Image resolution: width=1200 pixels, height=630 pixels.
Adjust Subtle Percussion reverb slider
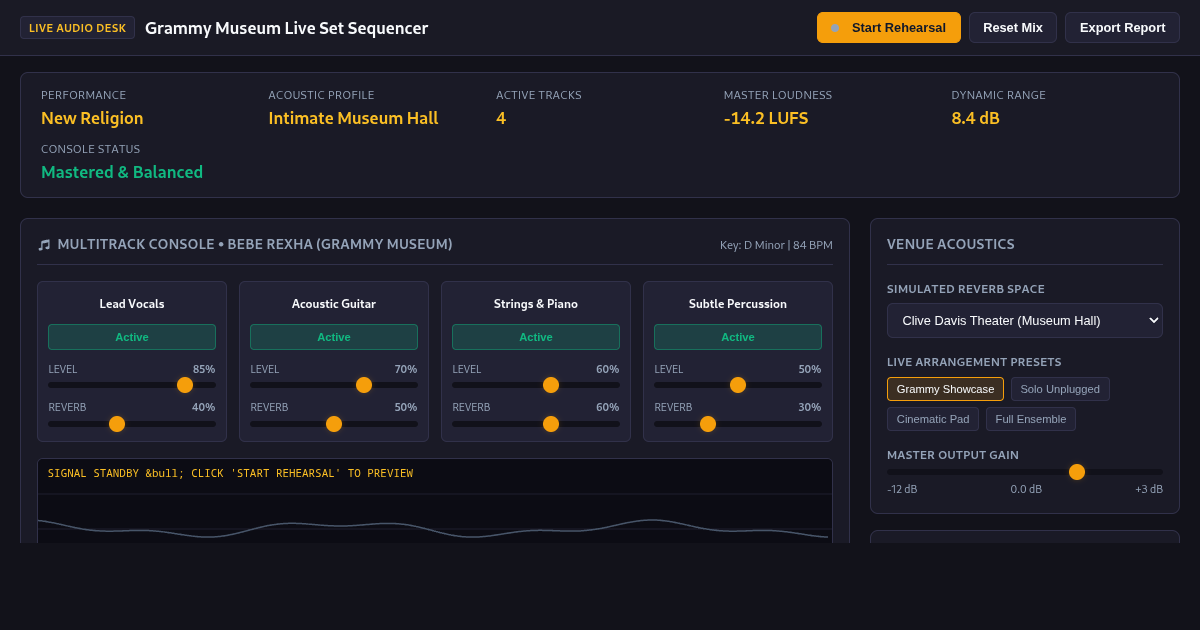738,424
